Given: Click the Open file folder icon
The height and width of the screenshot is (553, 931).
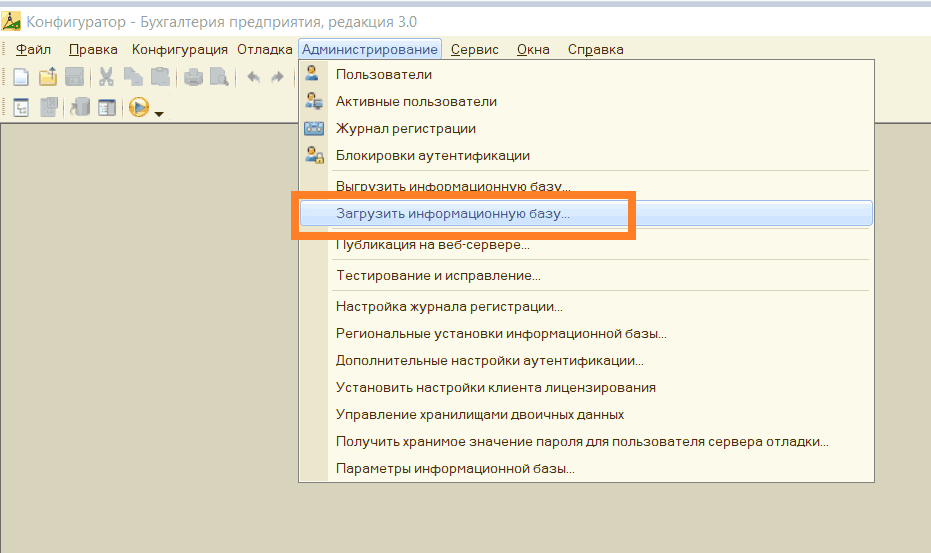Looking at the screenshot, I should [x=47, y=77].
